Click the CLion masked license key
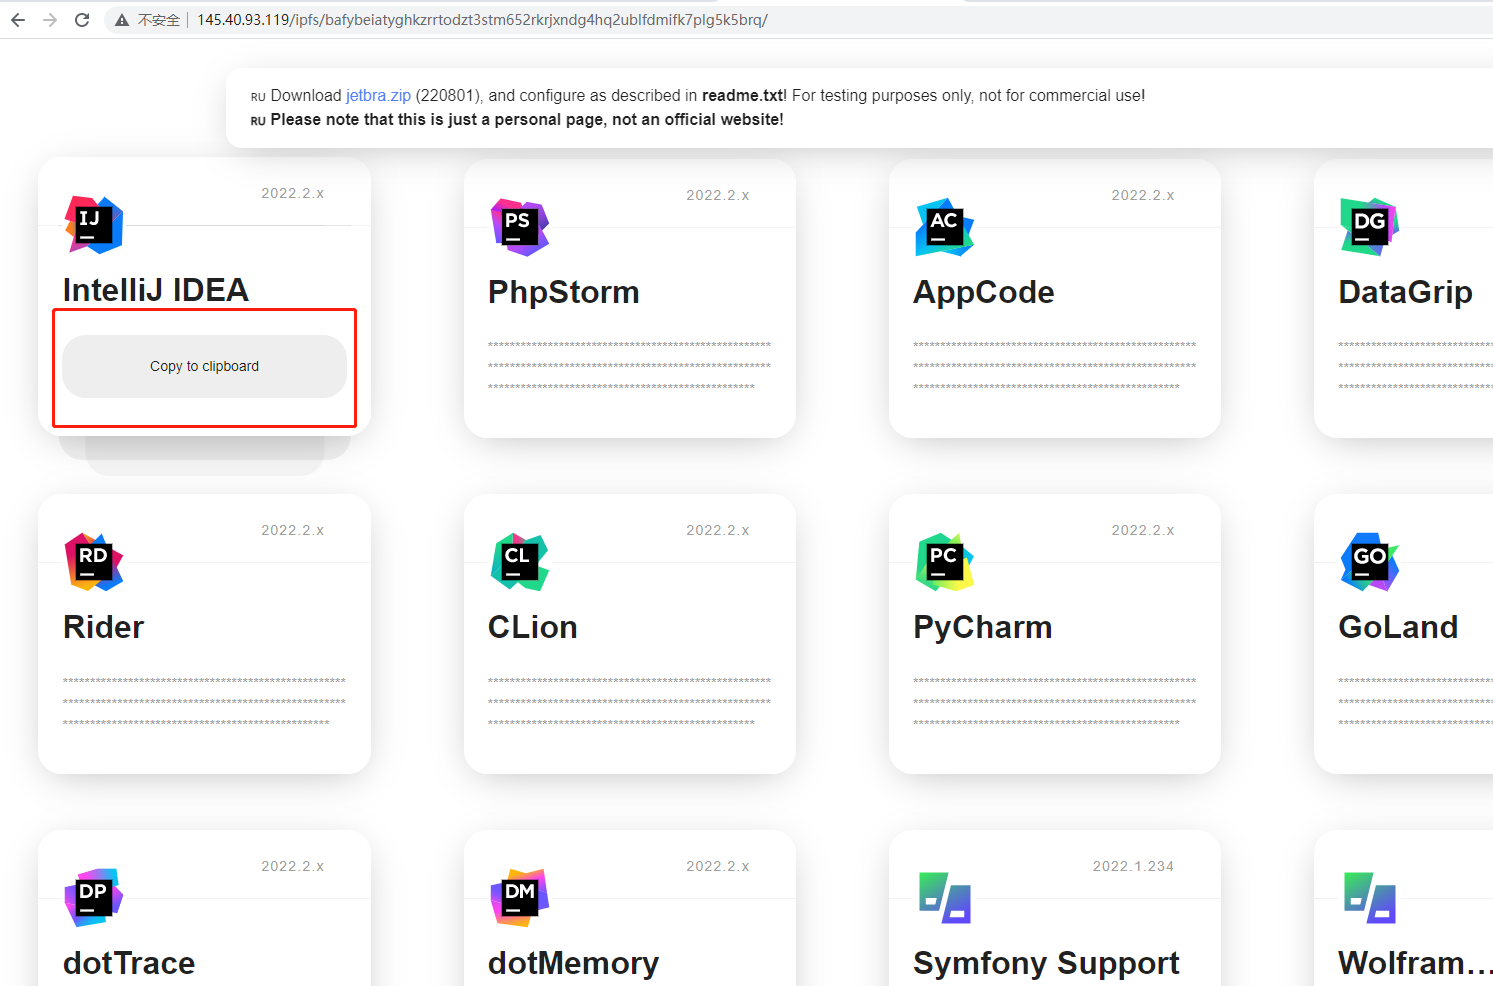This screenshot has width=1493, height=986. tap(629, 701)
